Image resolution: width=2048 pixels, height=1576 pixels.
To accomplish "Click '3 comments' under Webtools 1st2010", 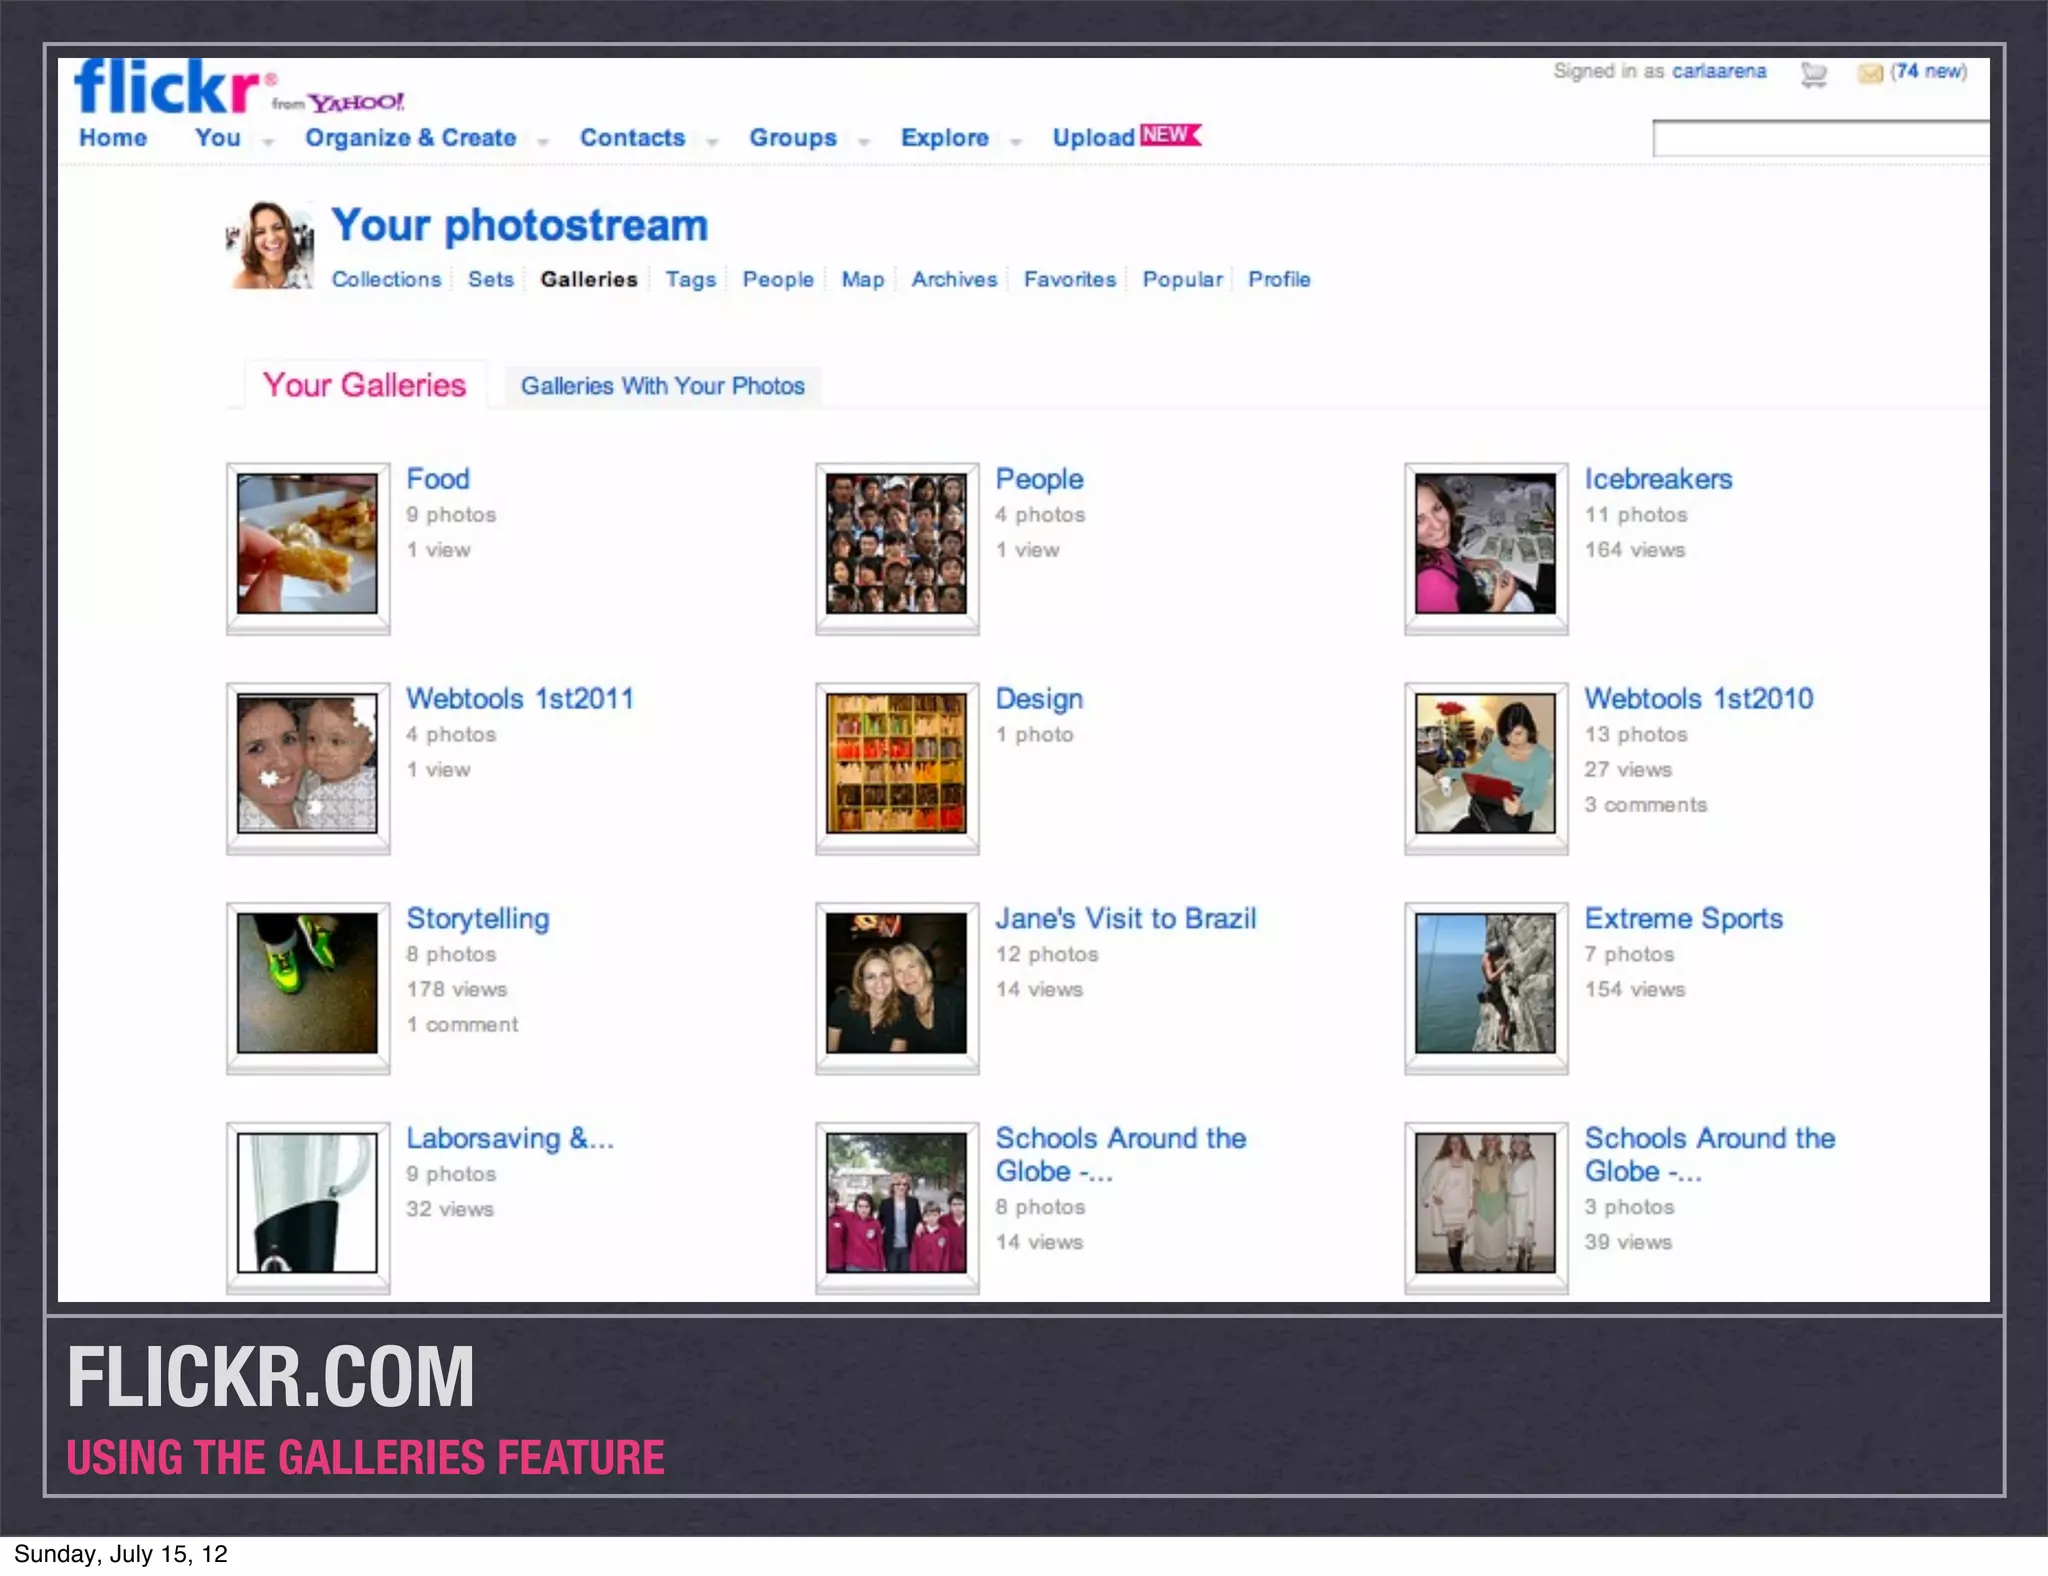I will 1645,805.
